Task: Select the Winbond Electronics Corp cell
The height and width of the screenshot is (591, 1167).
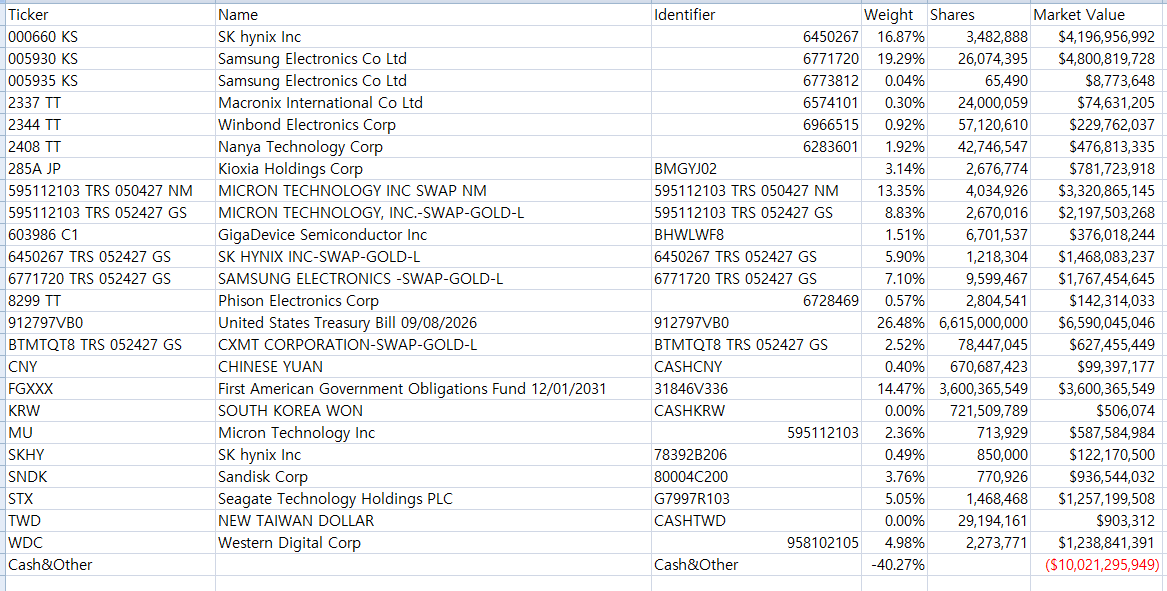Action: (433, 124)
